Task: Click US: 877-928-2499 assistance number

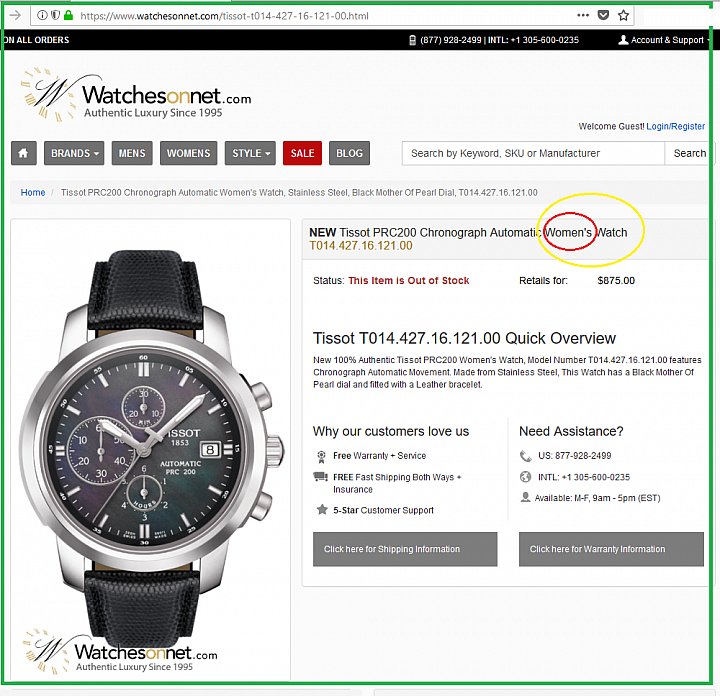Action: click(x=574, y=456)
